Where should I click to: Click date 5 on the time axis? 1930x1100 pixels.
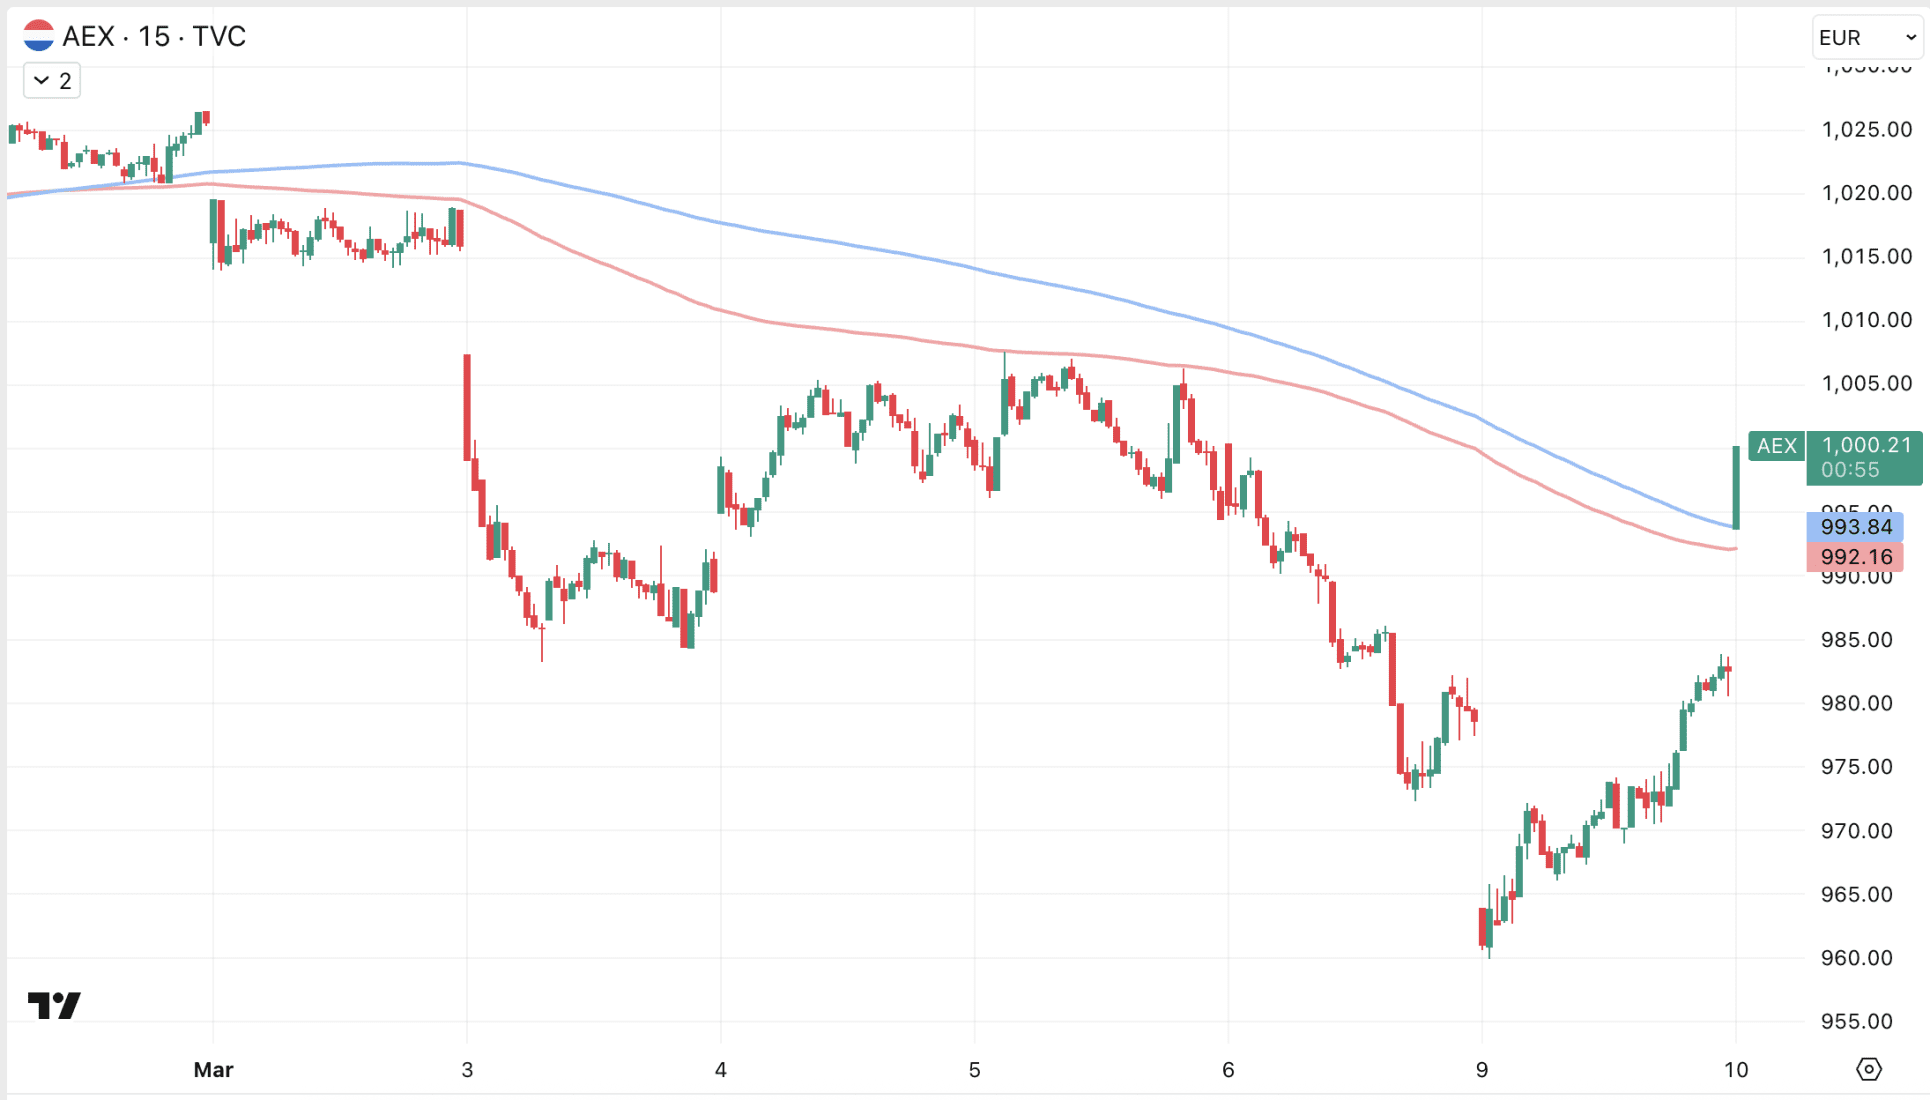[x=974, y=1070]
